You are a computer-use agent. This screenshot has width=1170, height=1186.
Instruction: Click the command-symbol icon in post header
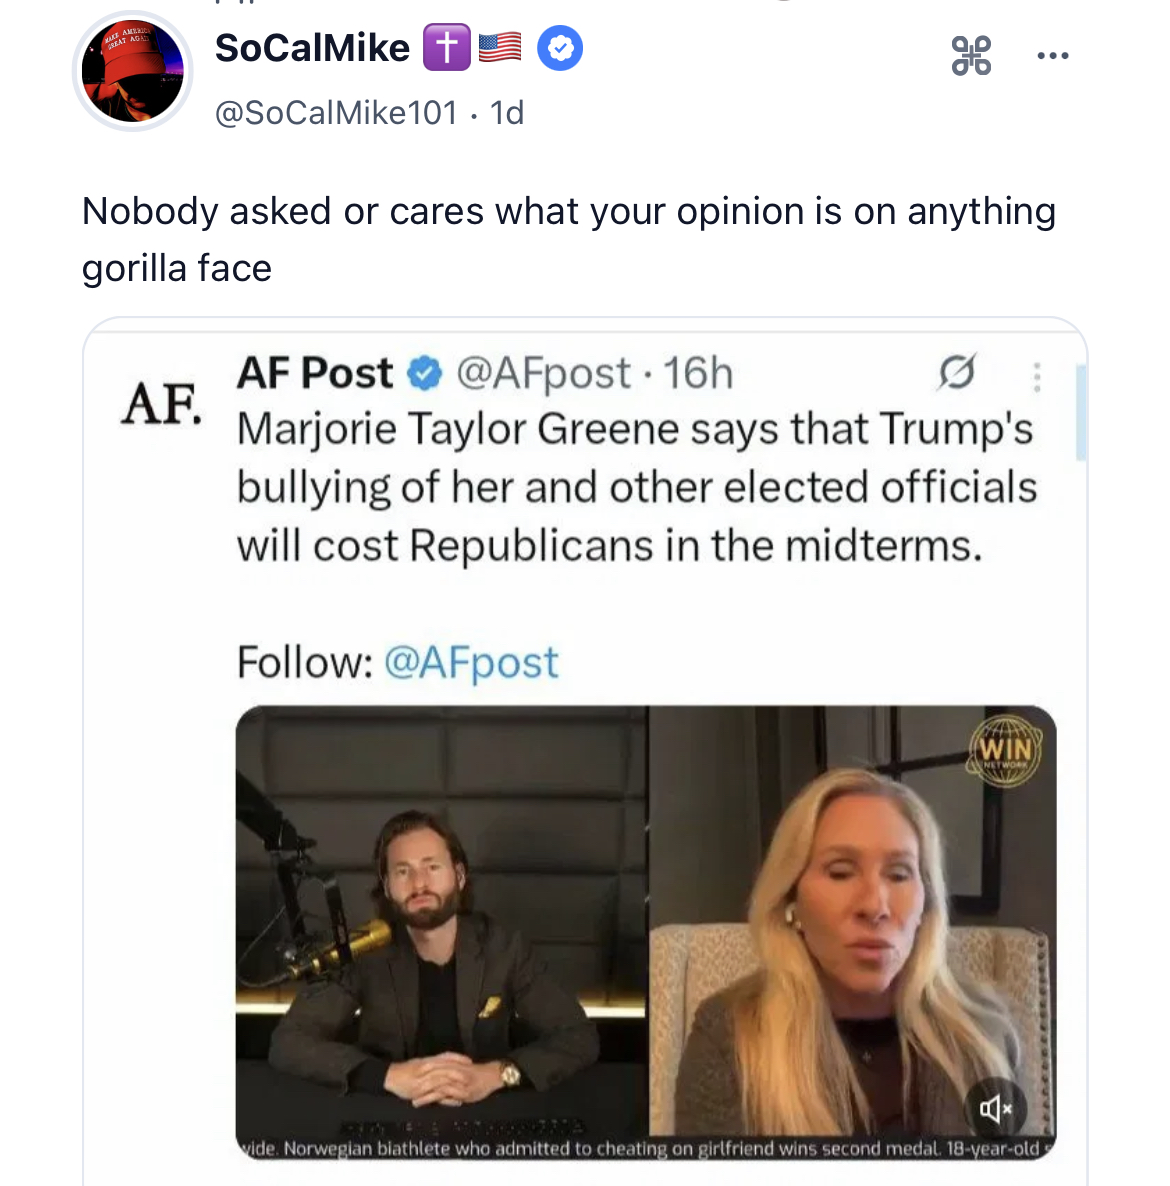(971, 55)
